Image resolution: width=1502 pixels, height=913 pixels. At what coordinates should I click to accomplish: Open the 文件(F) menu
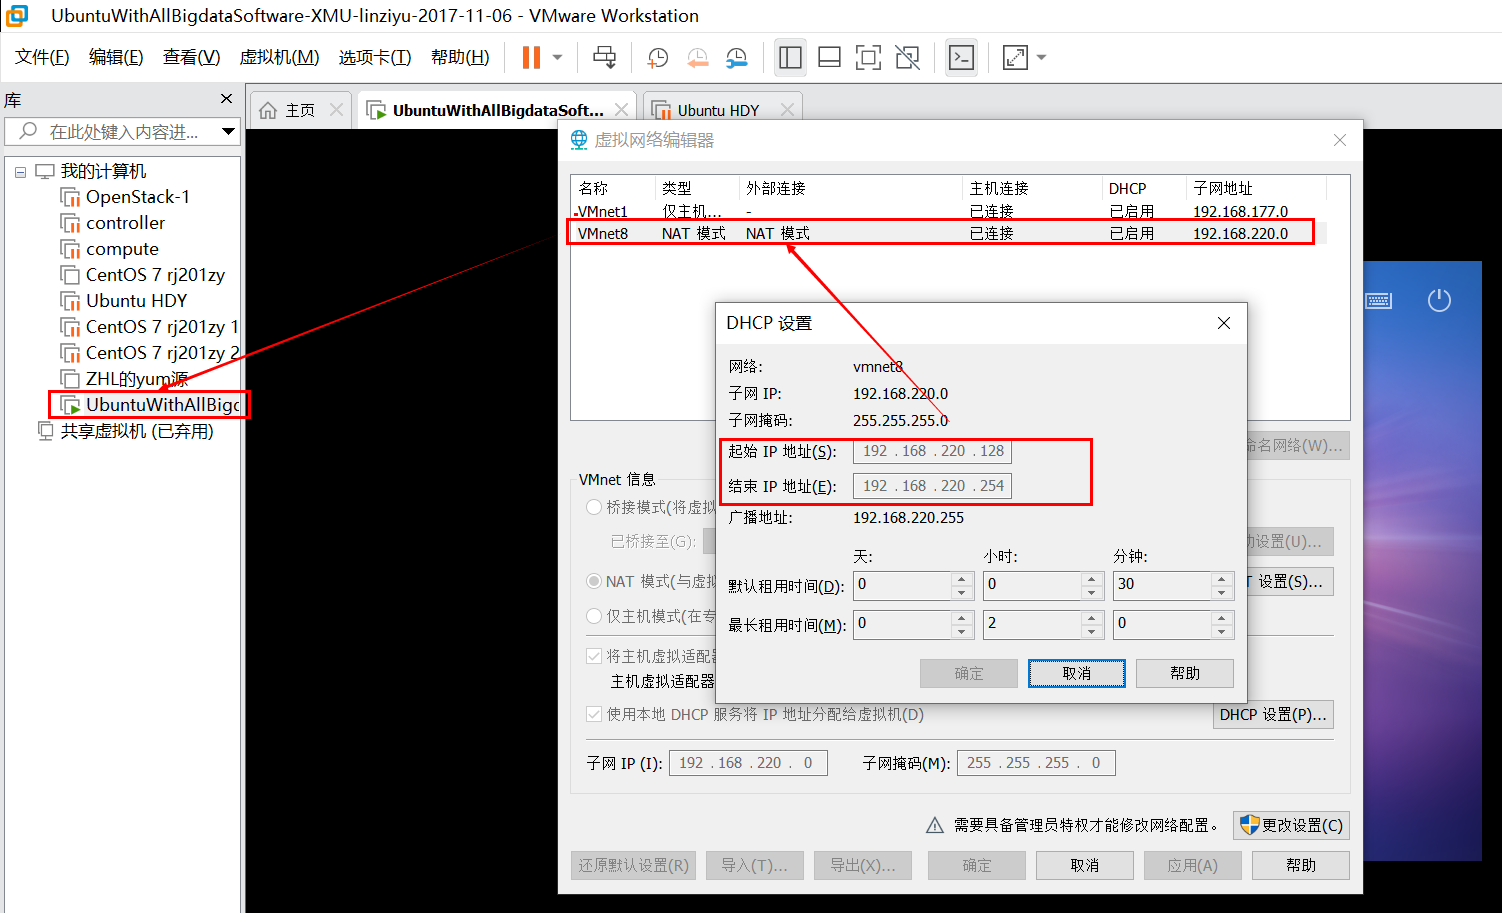coord(42,57)
